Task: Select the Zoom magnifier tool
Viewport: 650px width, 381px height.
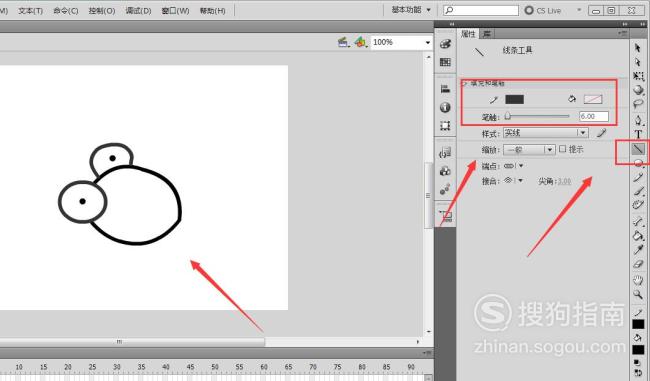Action: click(638, 295)
